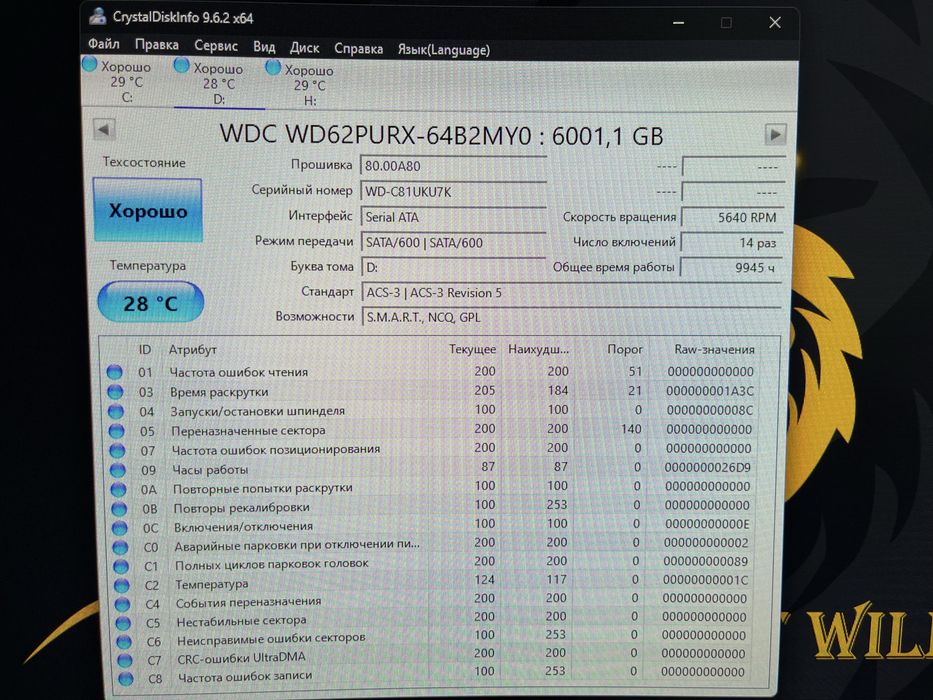
Task: Click status dot for attribute C8
Action: pyautogui.click(x=125, y=679)
